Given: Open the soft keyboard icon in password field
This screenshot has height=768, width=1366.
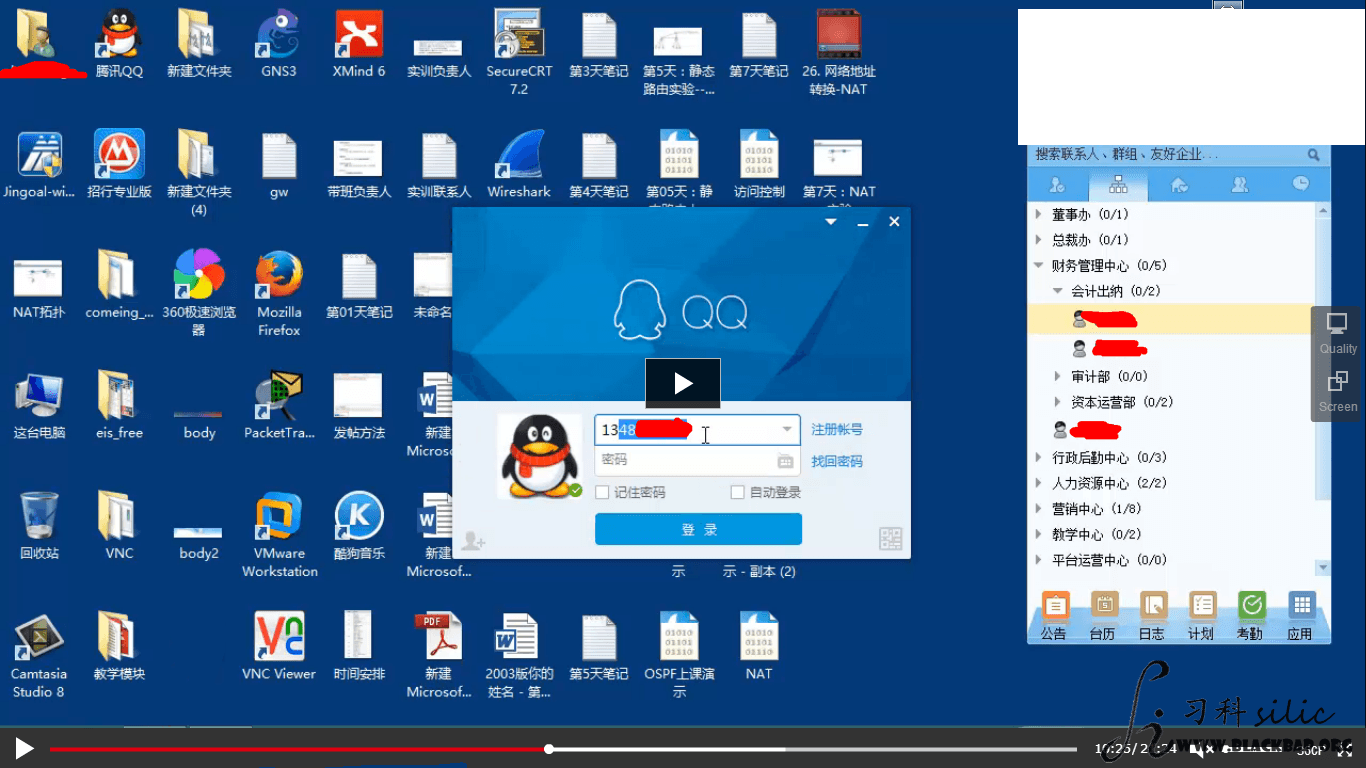Looking at the screenshot, I should (785, 460).
